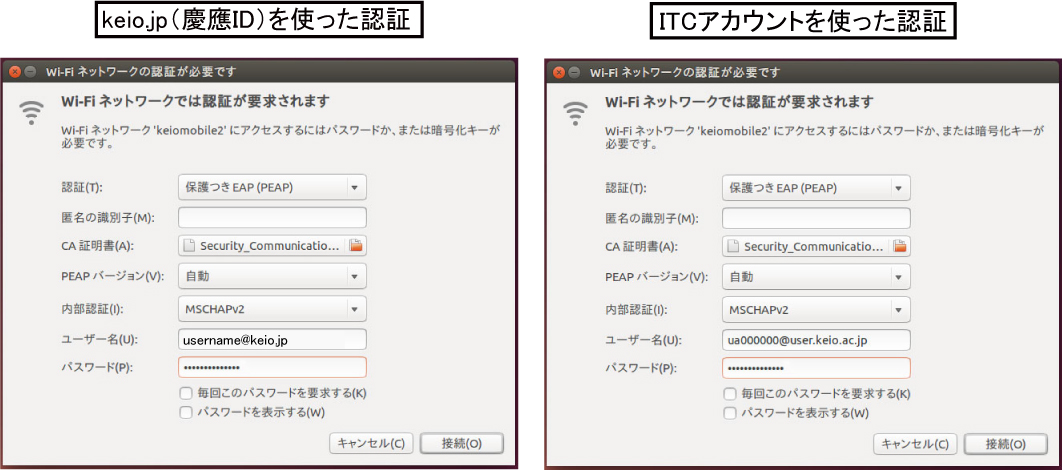Click minimize button on right dialog titlebar

tap(574, 72)
